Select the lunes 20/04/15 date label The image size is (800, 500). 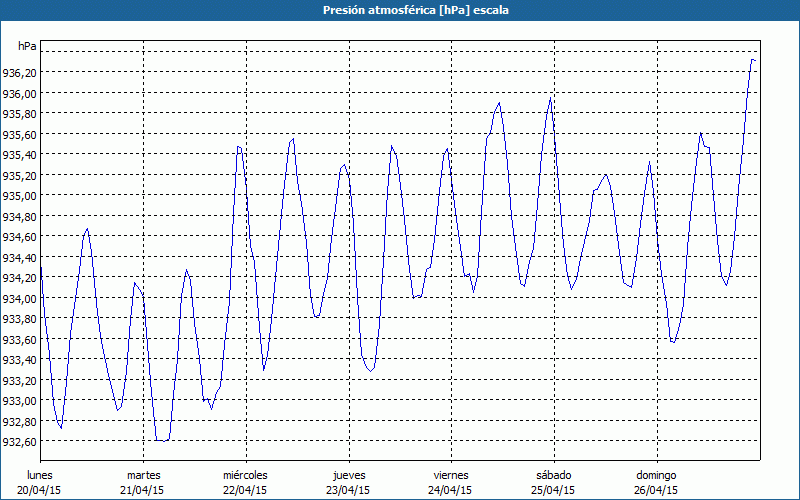(x=40, y=482)
